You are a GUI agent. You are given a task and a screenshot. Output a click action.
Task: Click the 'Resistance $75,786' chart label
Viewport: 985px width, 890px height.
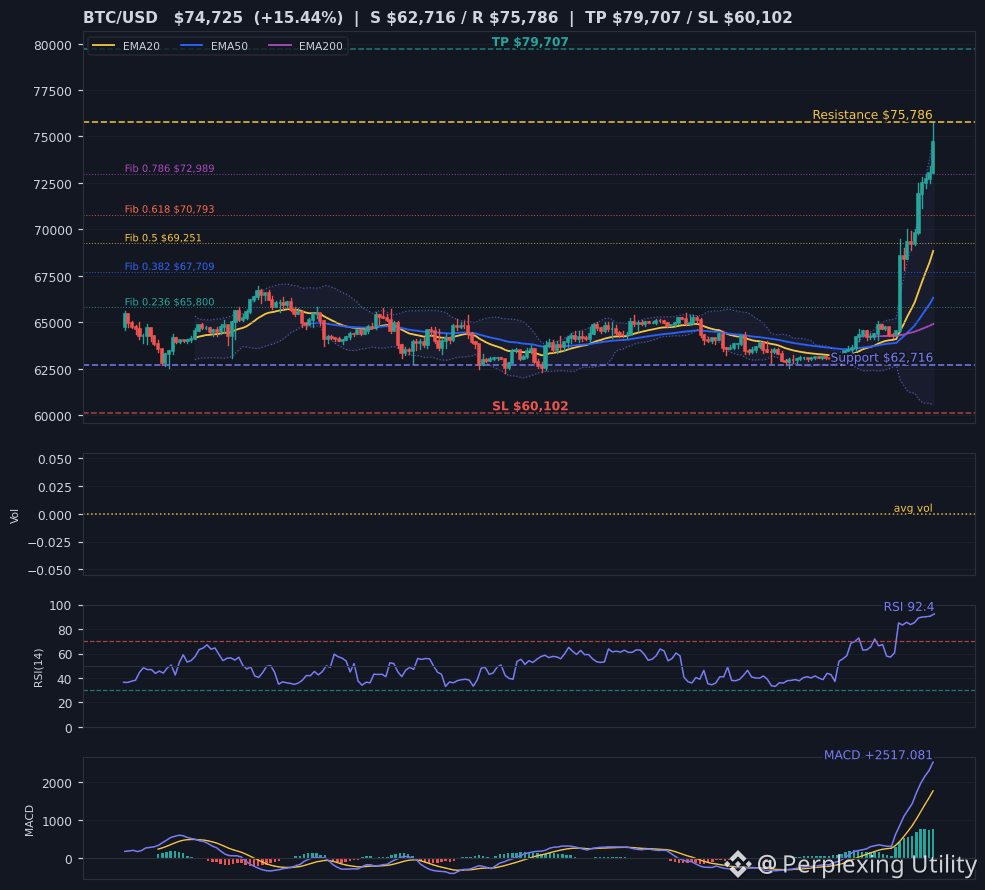[x=872, y=115]
